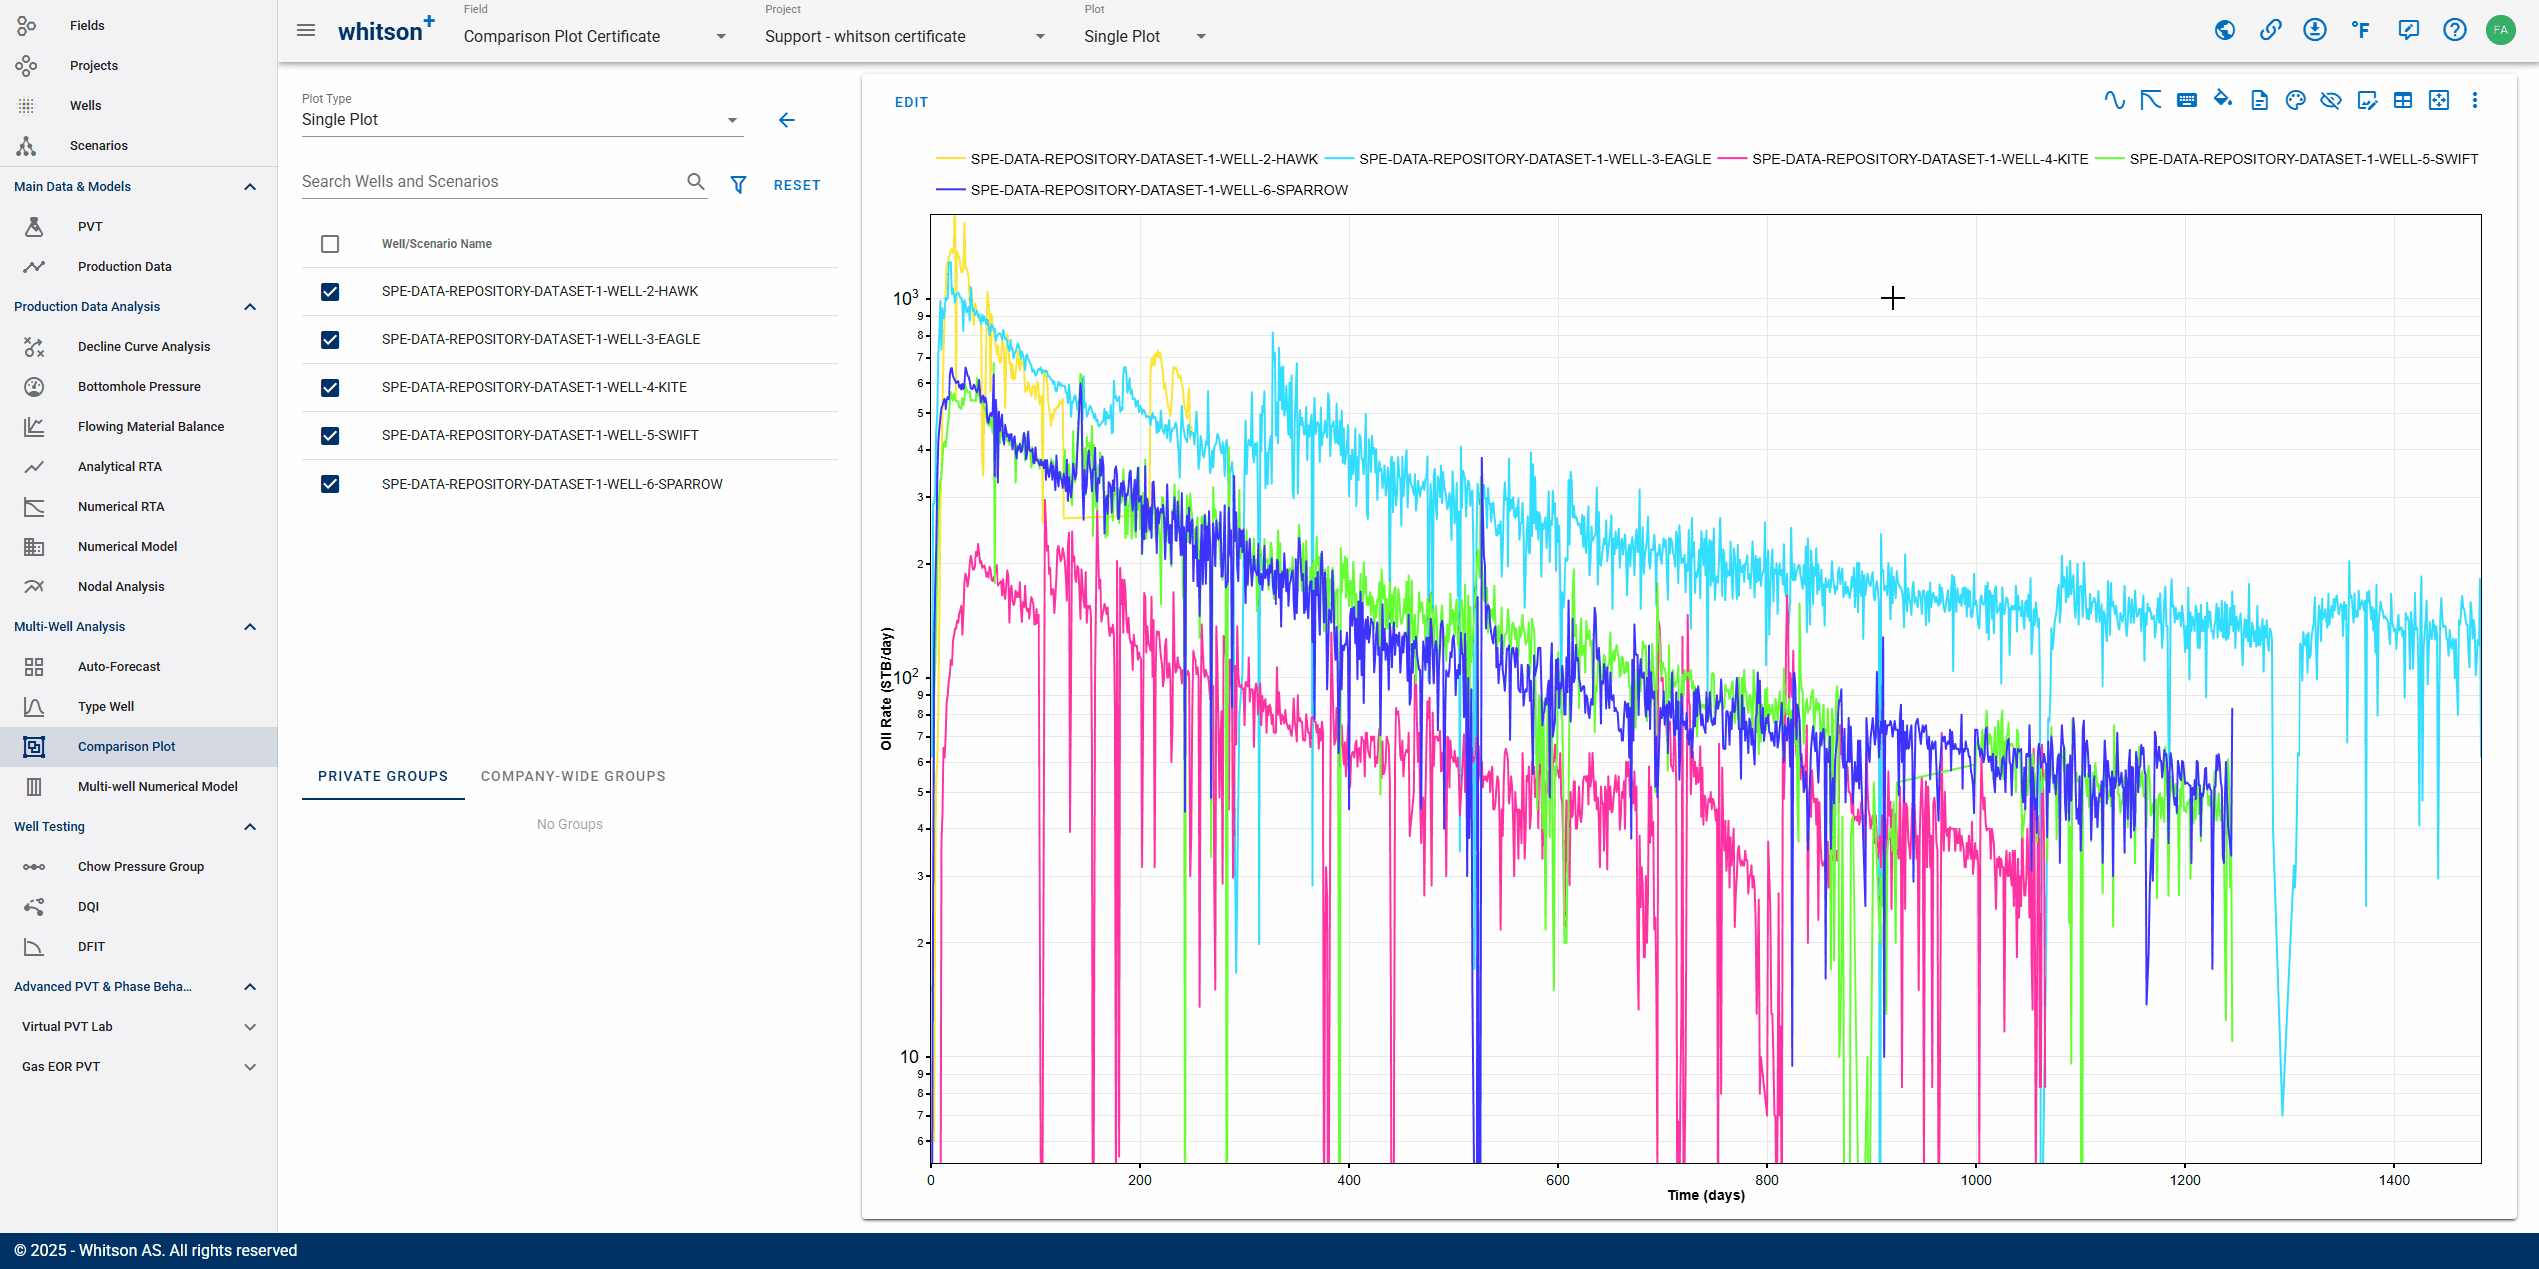Uncheck the WELL-5-SWIFT checkbox
The width and height of the screenshot is (2539, 1269).
pyautogui.click(x=330, y=436)
